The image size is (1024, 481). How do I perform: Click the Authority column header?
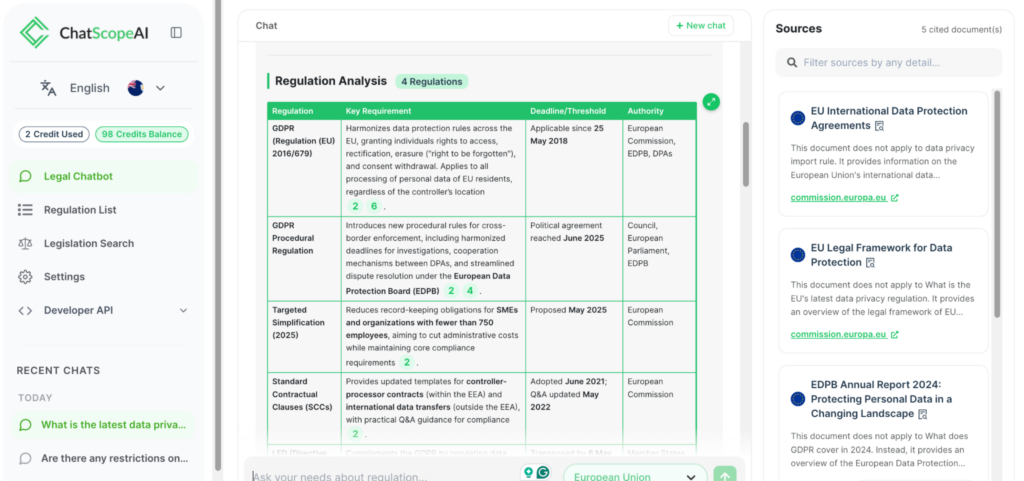(x=660, y=111)
